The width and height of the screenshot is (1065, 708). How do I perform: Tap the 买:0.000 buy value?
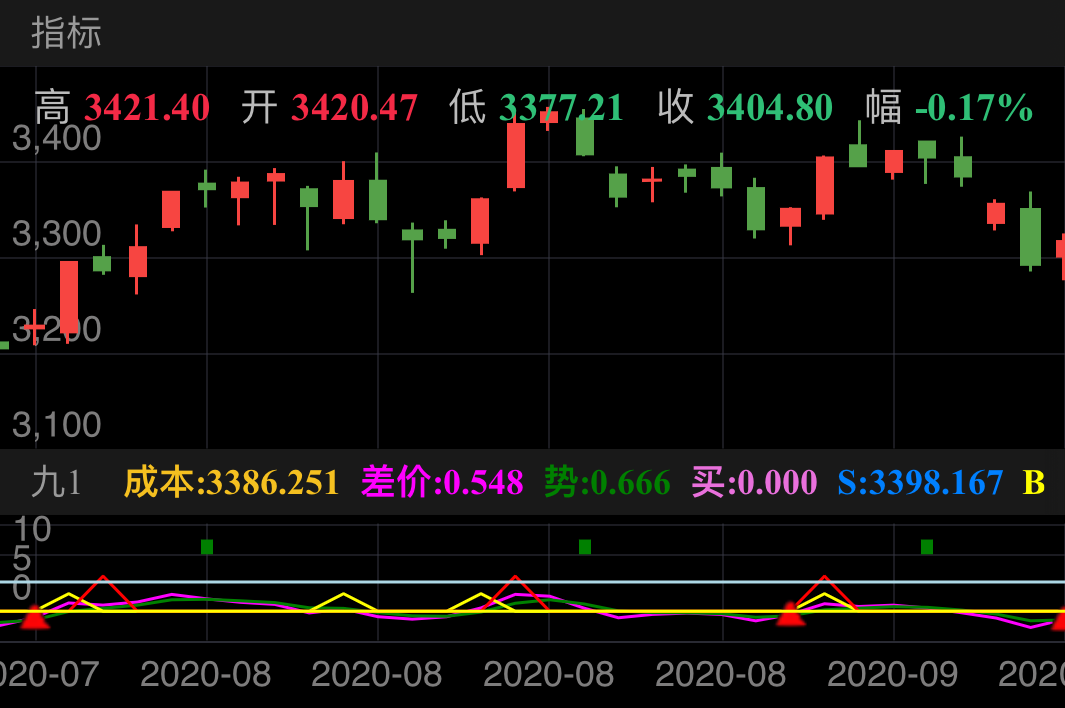tap(754, 483)
